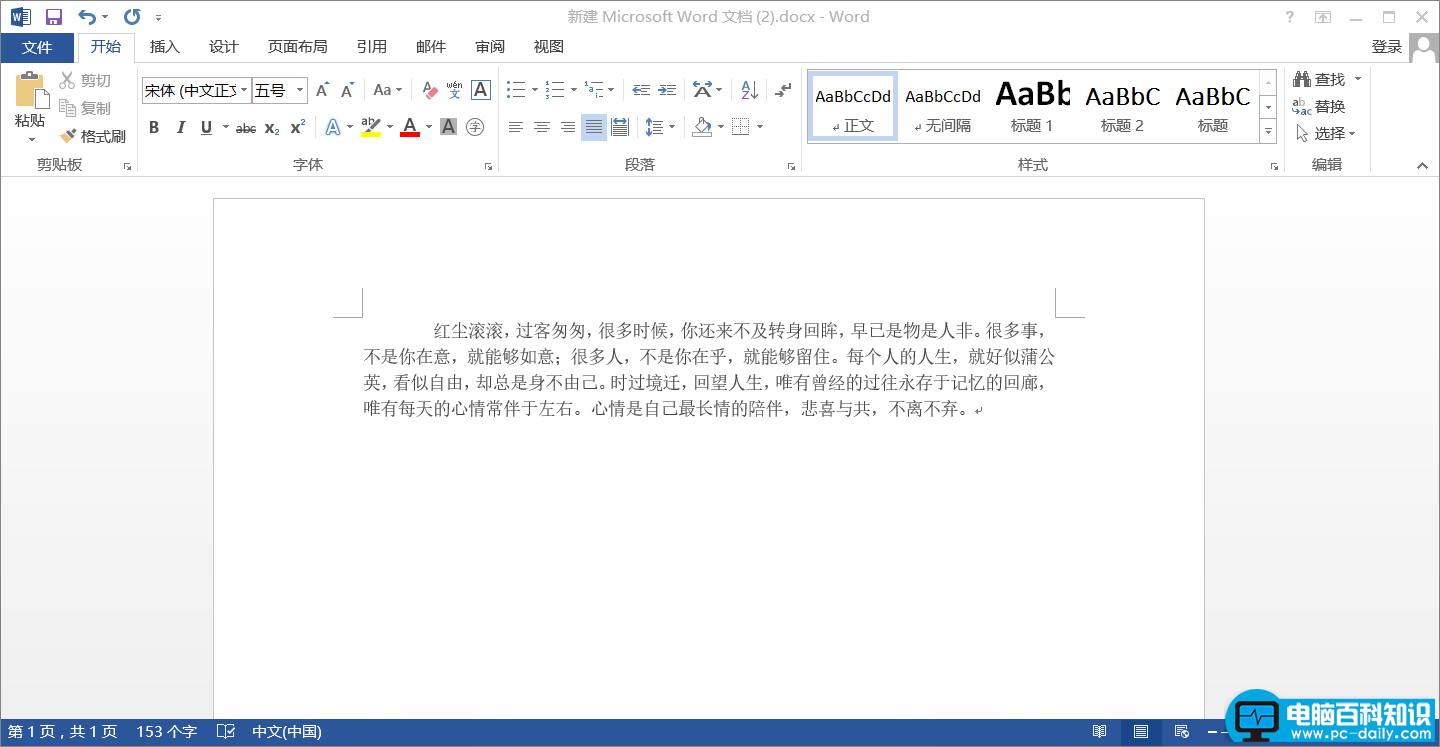
Task: Click the 153 个字 word count
Action: click(166, 732)
